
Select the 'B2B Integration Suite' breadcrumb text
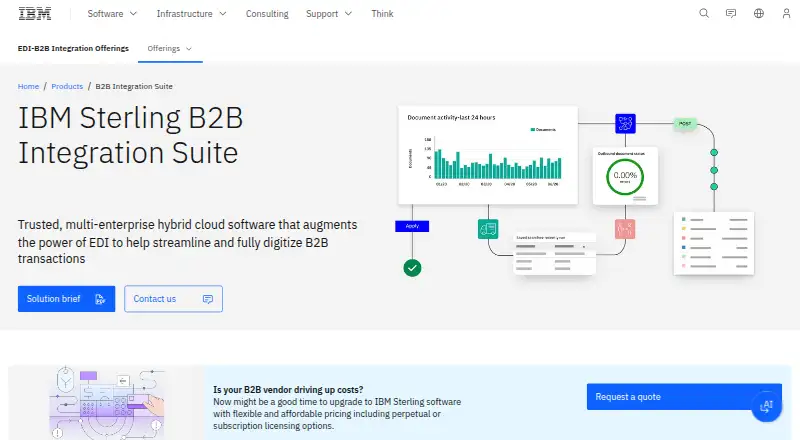coord(134,86)
